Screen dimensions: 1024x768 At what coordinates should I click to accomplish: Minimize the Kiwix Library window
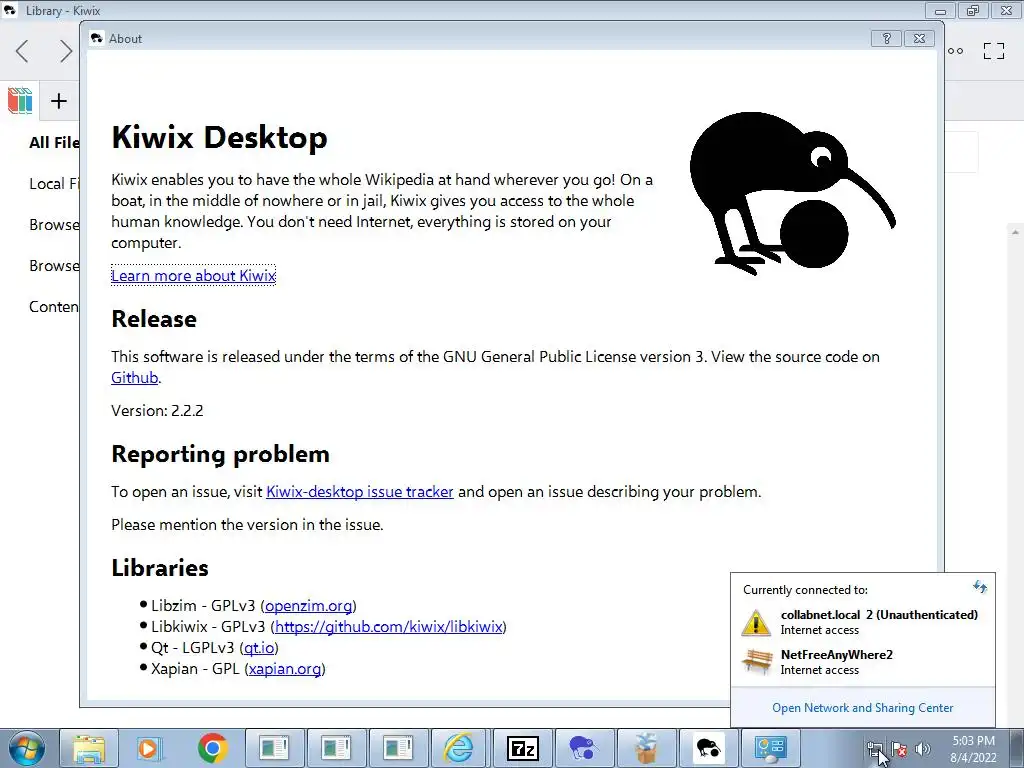click(940, 10)
